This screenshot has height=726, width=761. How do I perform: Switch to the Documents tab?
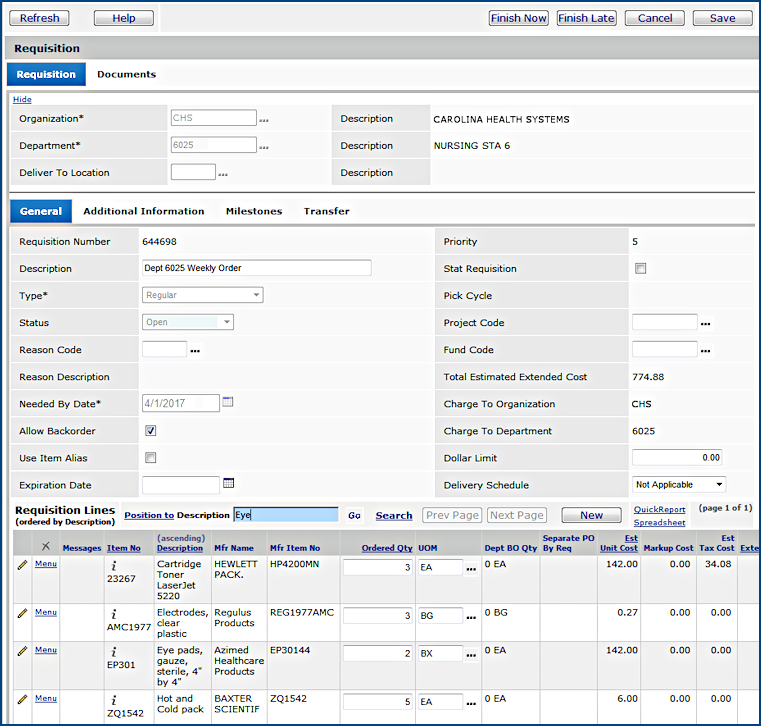pos(126,74)
